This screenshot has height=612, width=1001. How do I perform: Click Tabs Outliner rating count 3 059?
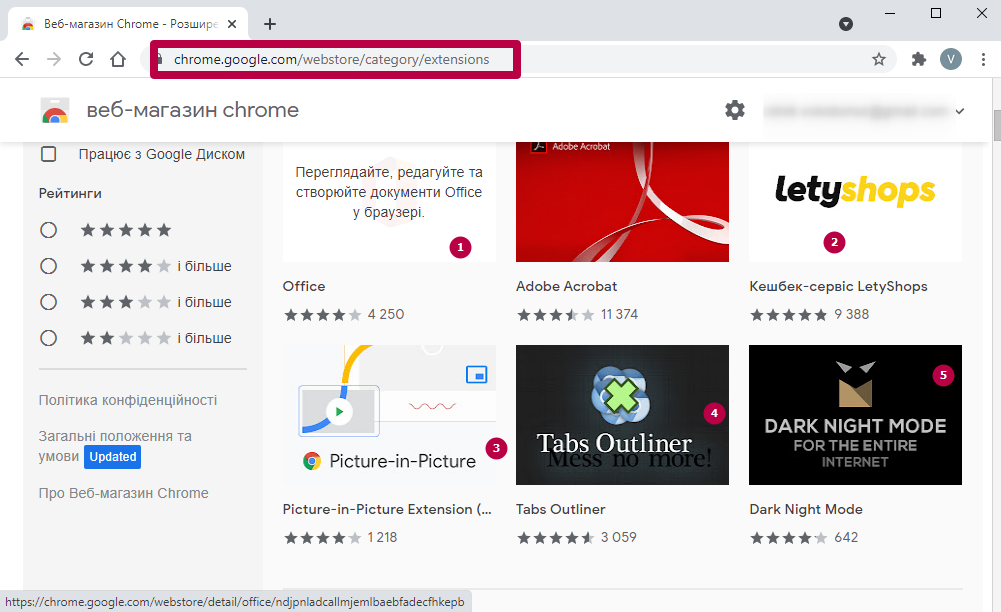coord(618,537)
